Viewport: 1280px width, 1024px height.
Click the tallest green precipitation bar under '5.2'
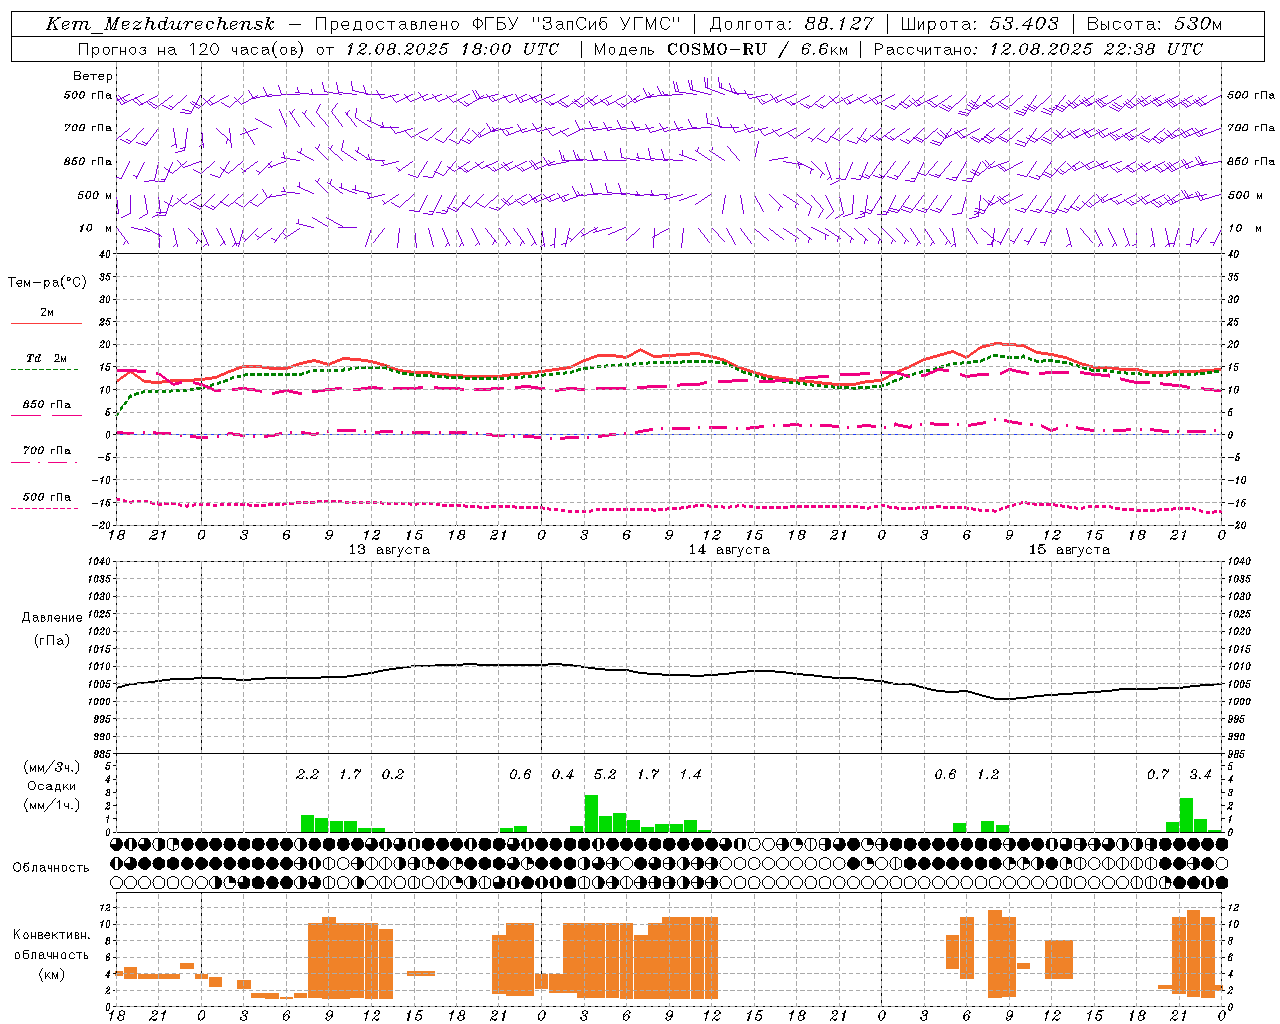pyautogui.click(x=591, y=813)
